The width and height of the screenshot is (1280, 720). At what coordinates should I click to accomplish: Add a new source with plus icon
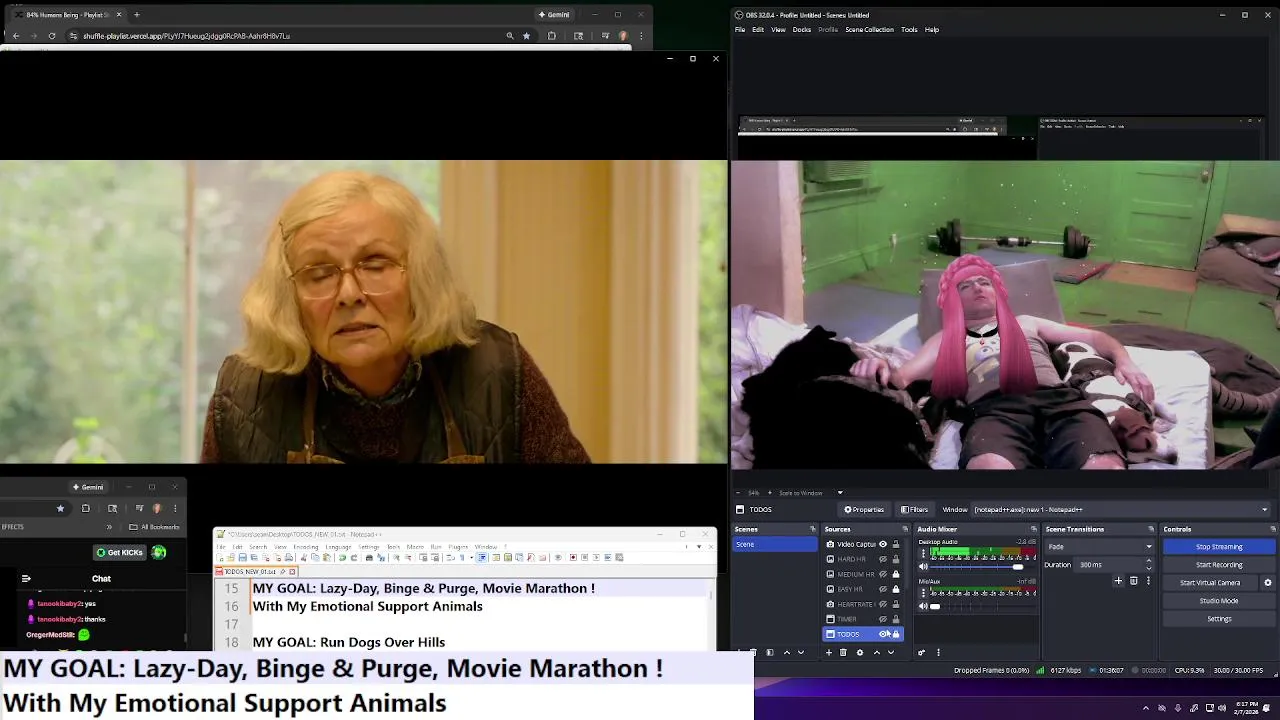(x=829, y=652)
